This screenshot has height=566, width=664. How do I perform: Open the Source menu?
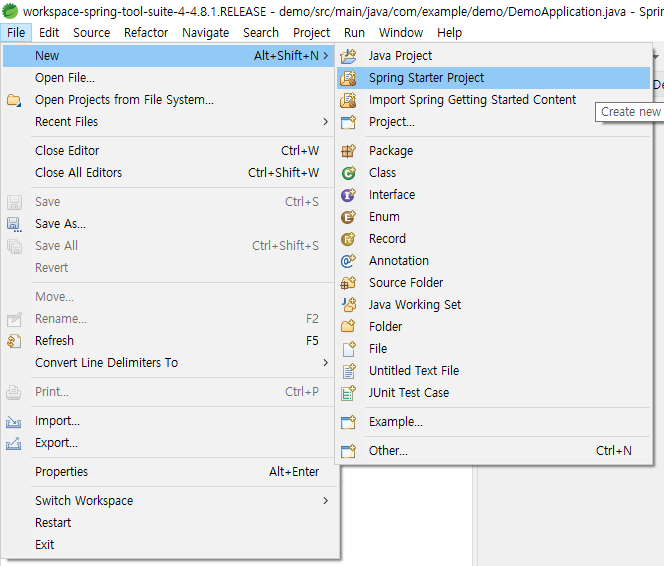click(91, 33)
